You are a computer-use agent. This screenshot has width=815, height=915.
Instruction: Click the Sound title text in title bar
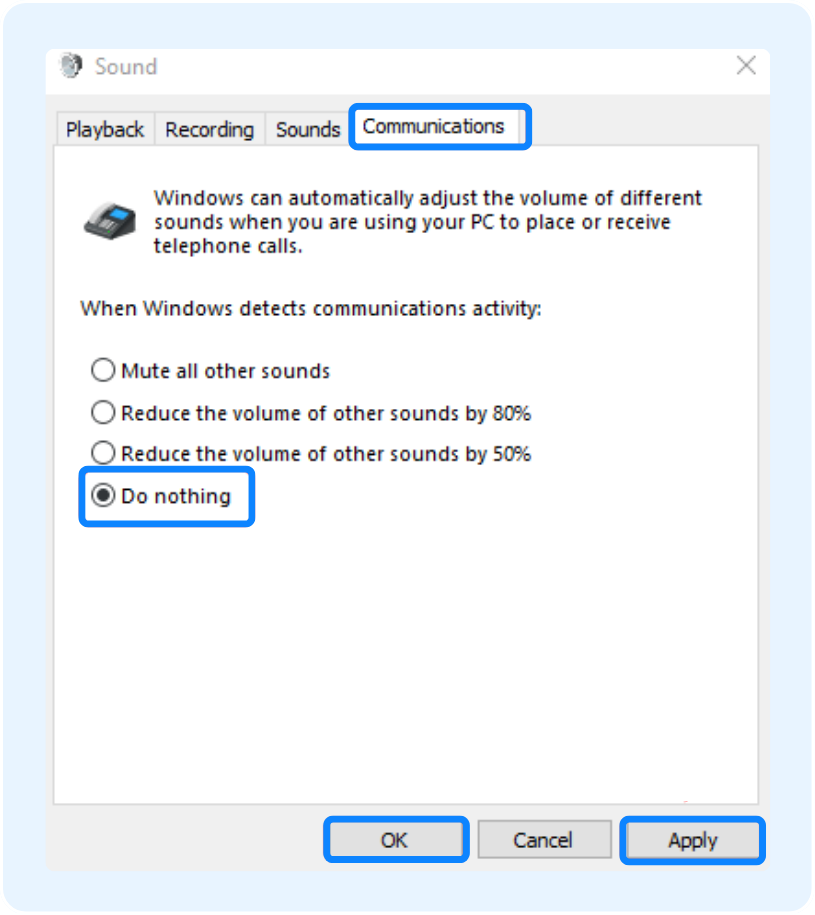(126, 67)
